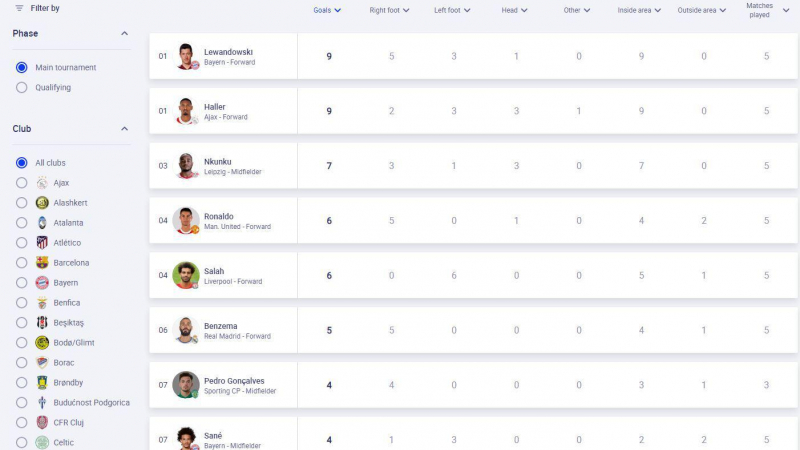Sort by Goals column arrow
The height and width of the screenshot is (450, 800).
click(x=337, y=11)
